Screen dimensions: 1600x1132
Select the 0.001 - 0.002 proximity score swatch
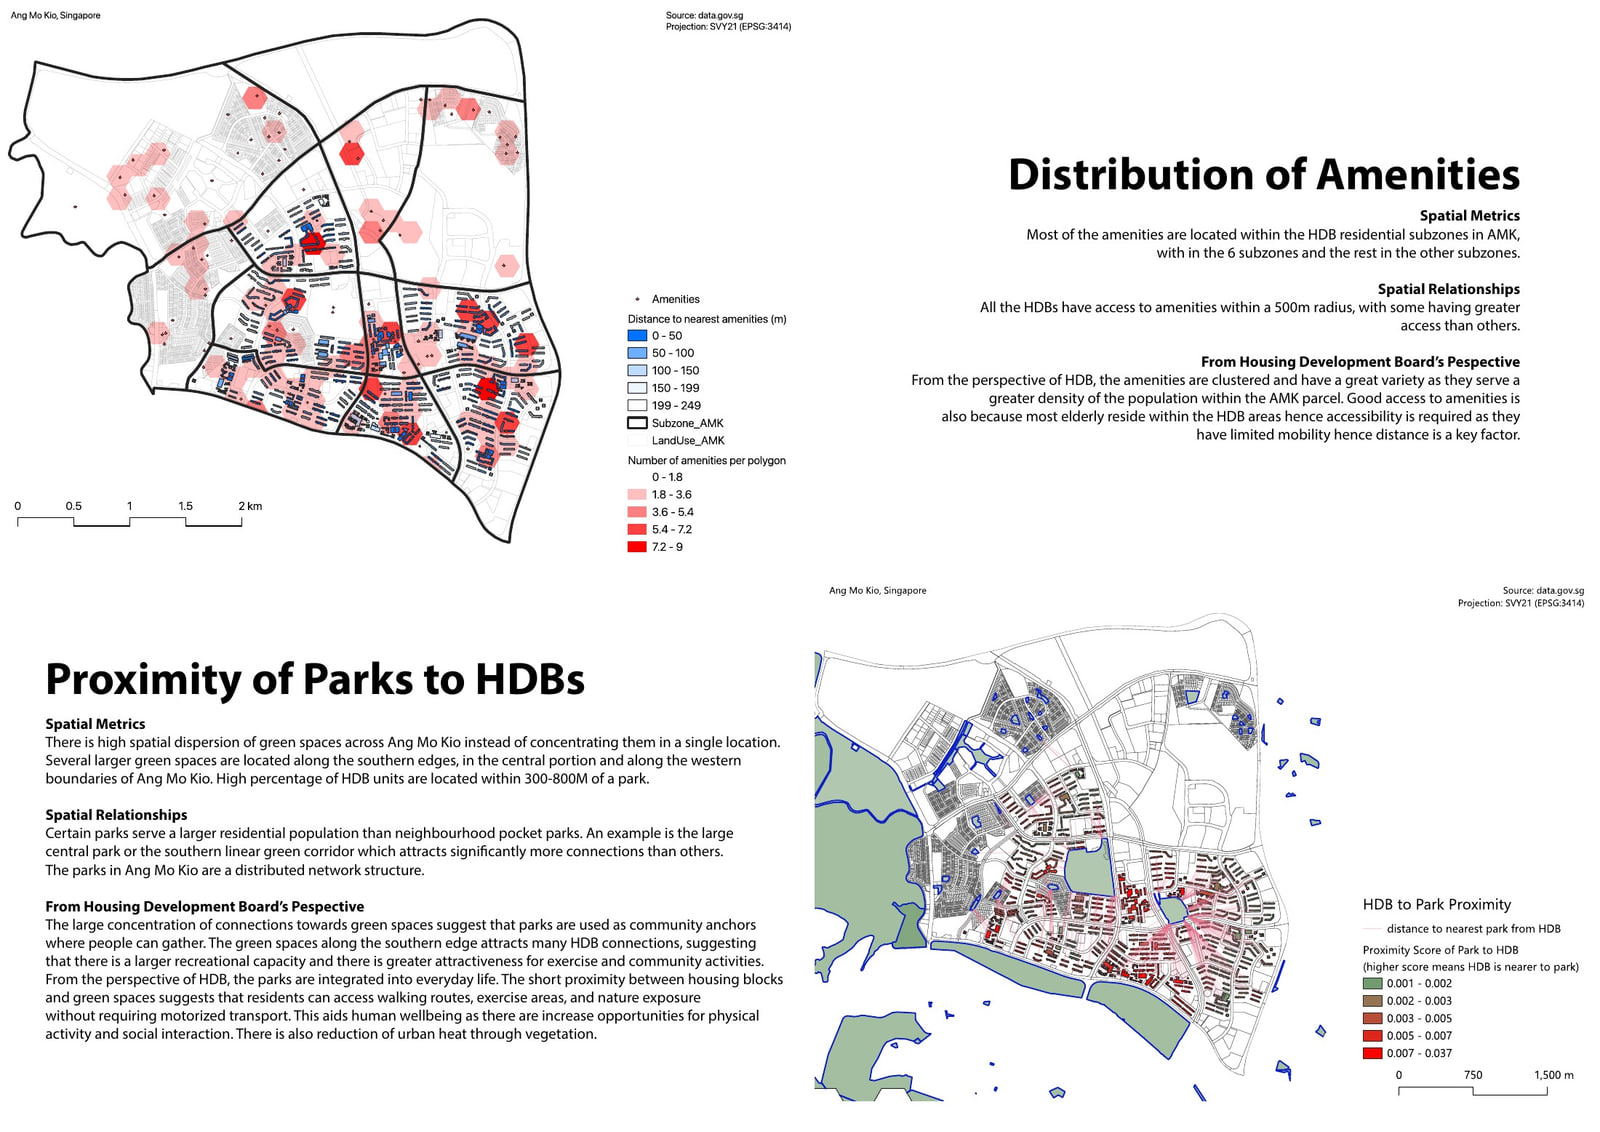(x=1372, y=984)
